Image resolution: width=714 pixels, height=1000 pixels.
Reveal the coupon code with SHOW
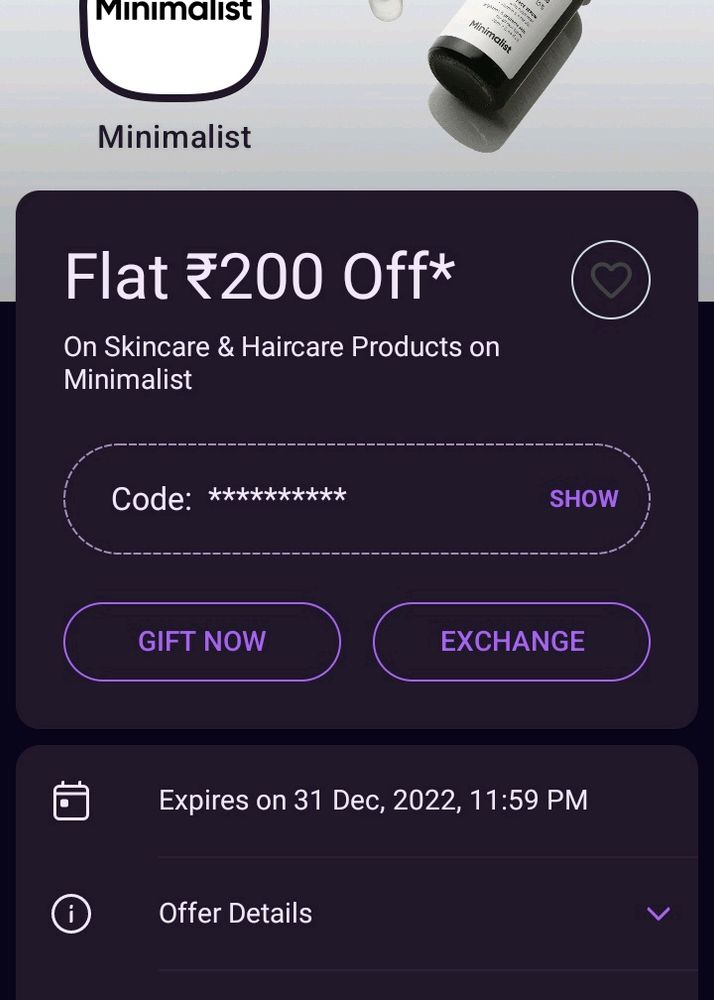pos(584,498)
